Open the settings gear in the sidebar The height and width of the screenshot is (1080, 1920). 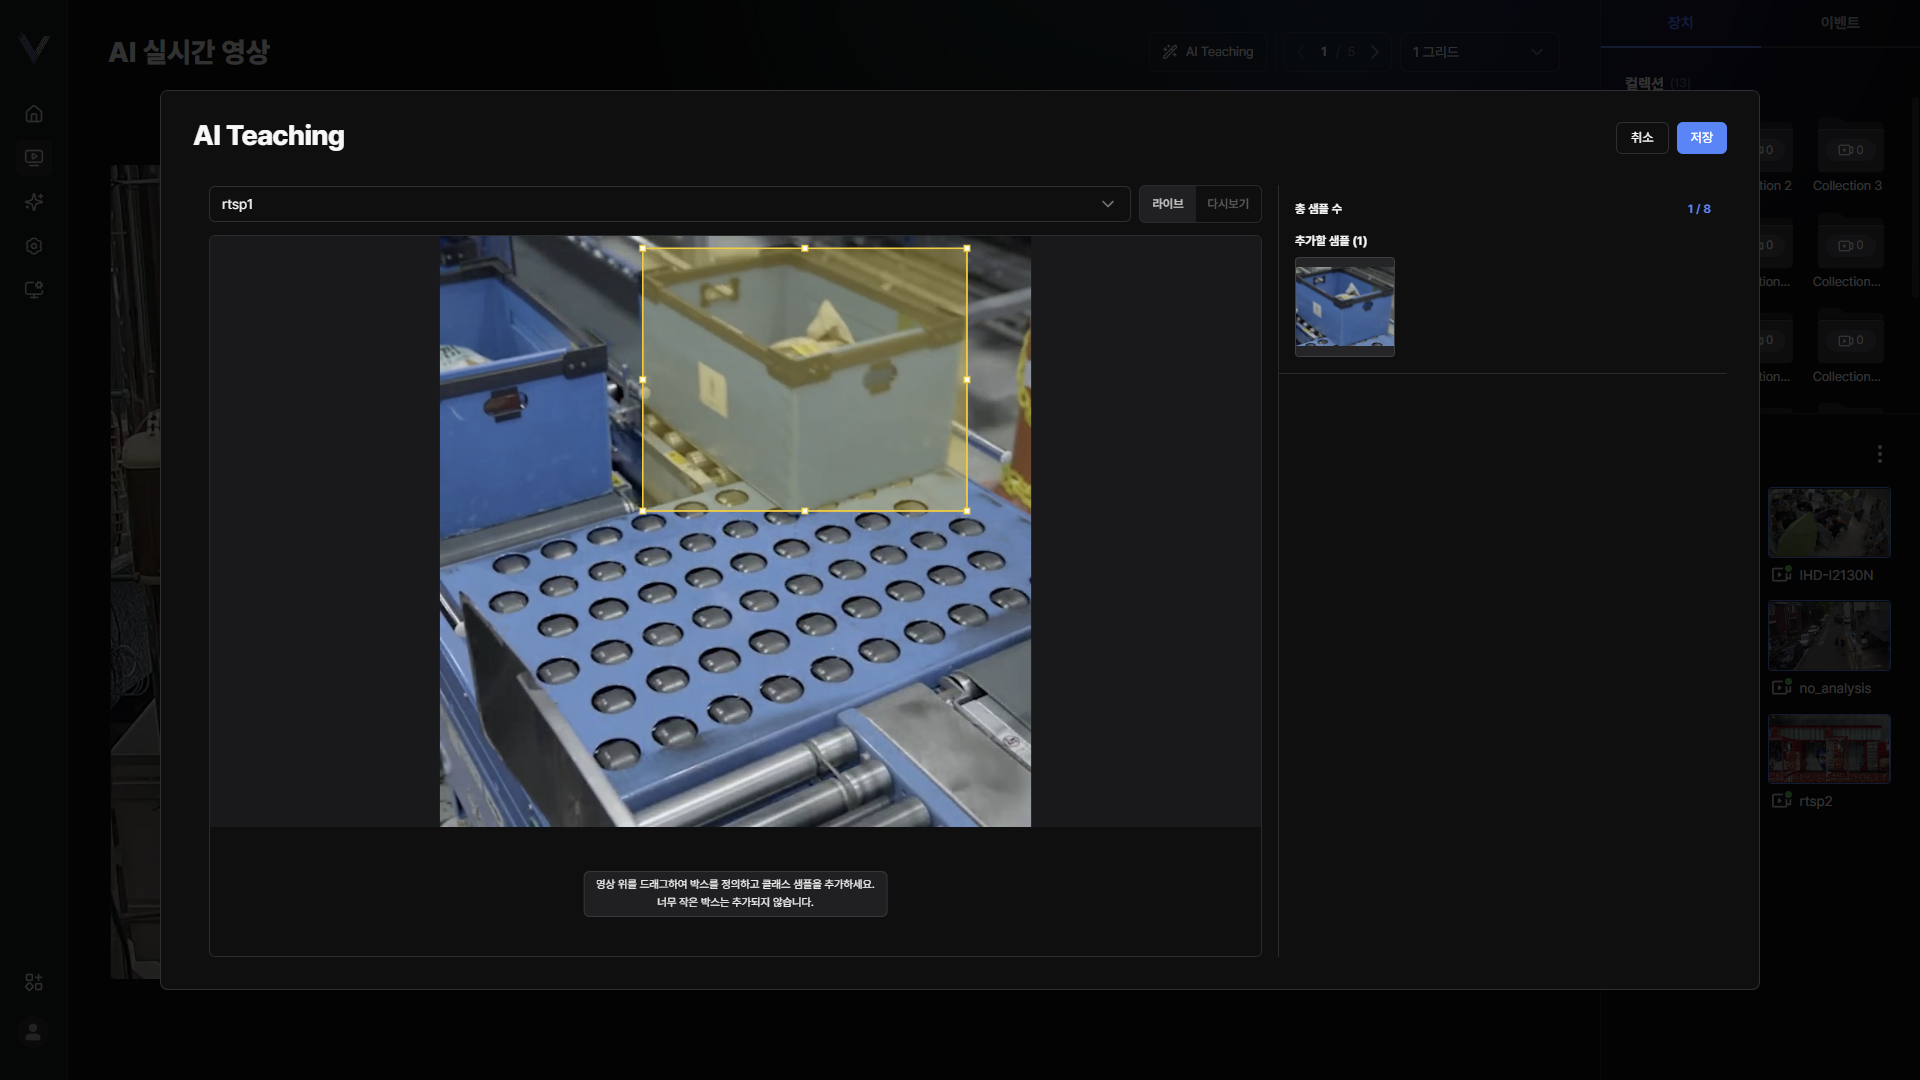pyautogui.click(x=34, y=246)
